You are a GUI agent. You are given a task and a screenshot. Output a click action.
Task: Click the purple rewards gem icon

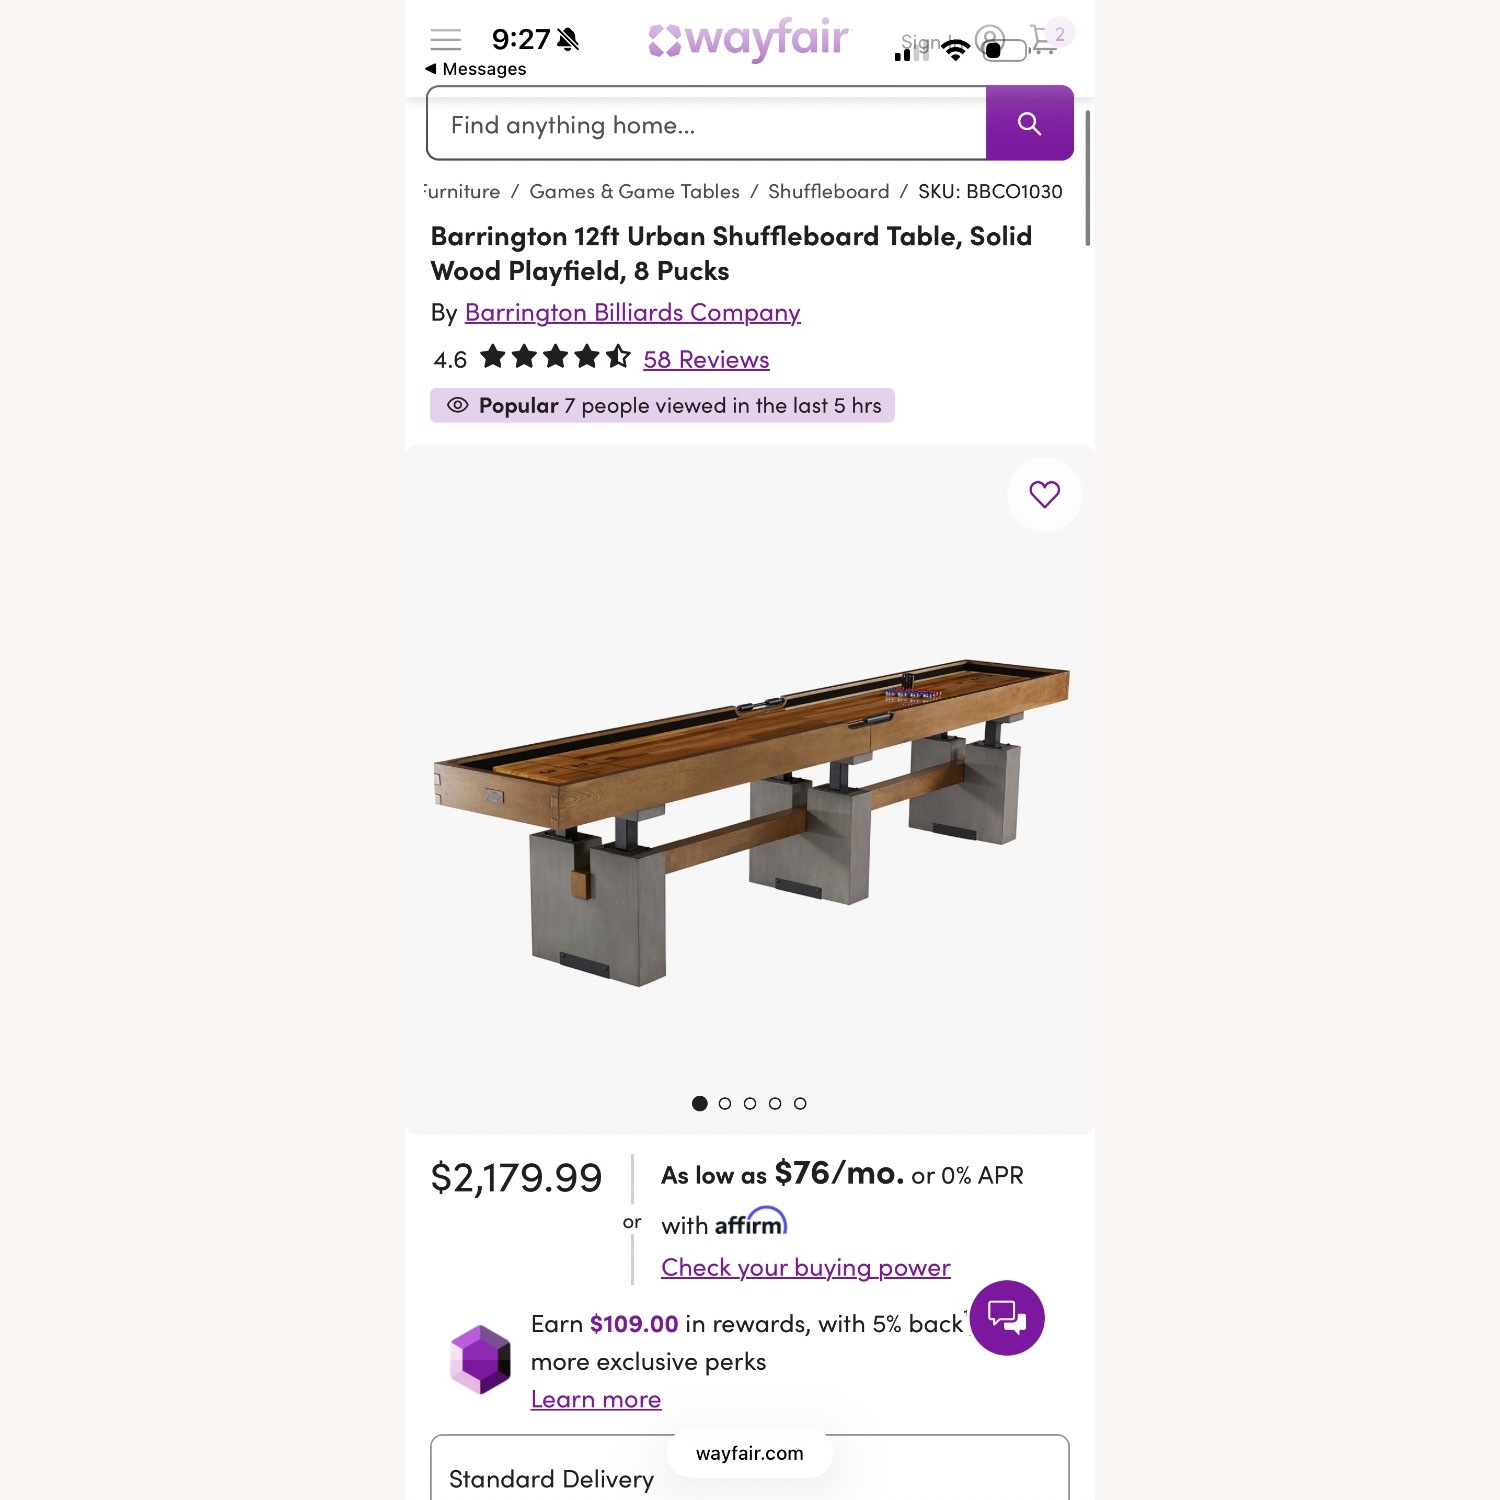pos(480,1359)
